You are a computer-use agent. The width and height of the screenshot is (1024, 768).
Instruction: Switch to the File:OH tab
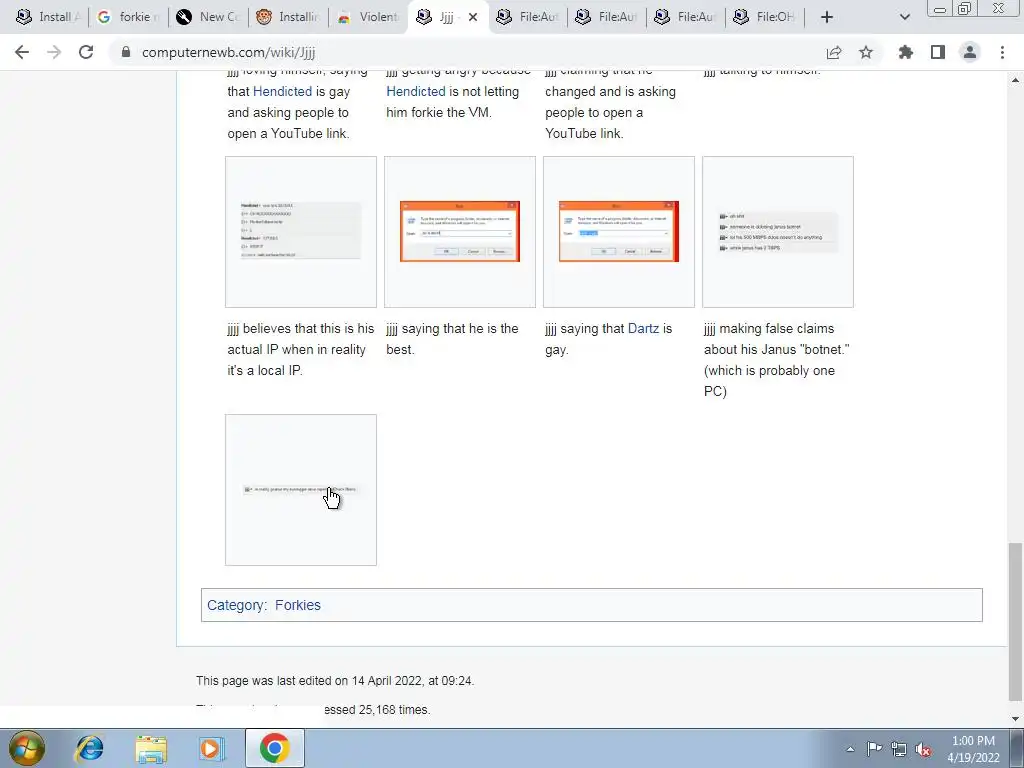[764, 17]
